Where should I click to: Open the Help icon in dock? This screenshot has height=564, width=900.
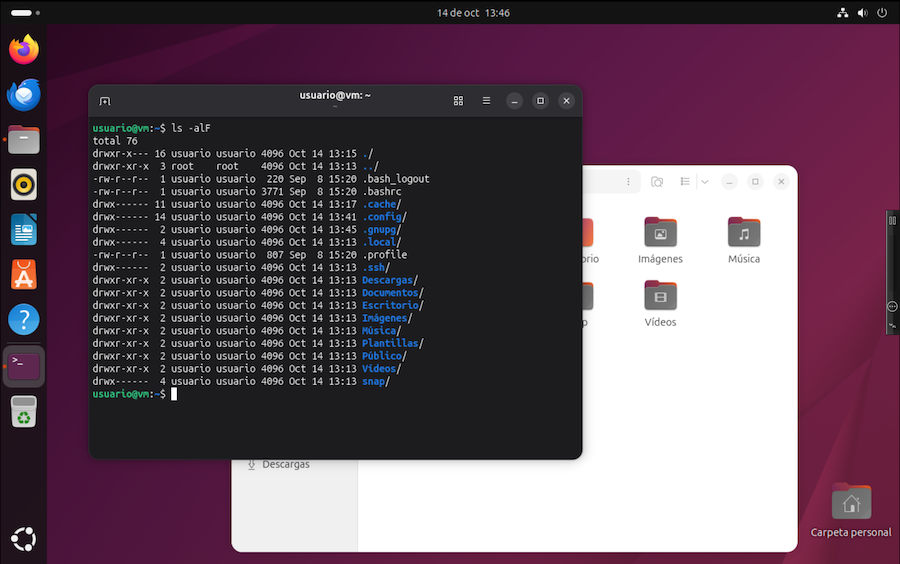point(24,320)
